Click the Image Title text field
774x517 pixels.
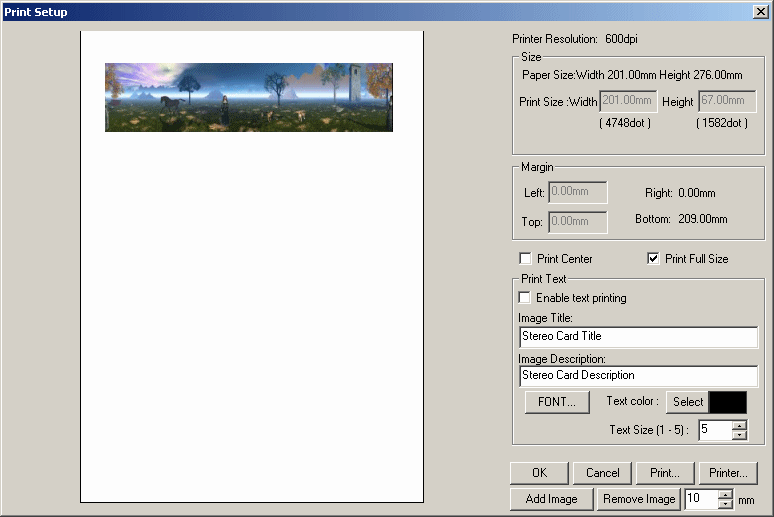pyautogui.click(x=638, y=337)
